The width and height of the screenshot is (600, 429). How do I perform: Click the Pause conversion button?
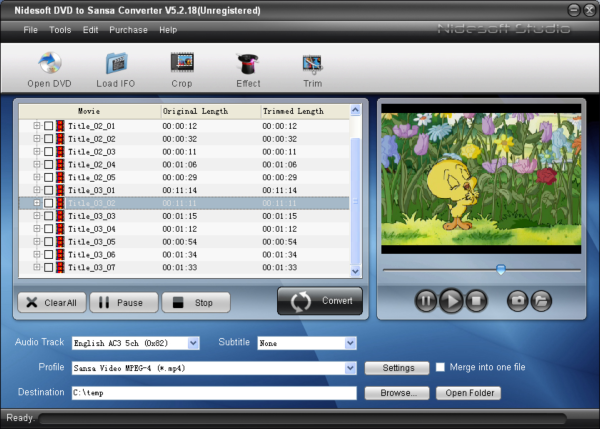pyautogui.click(x=124, y=303)
